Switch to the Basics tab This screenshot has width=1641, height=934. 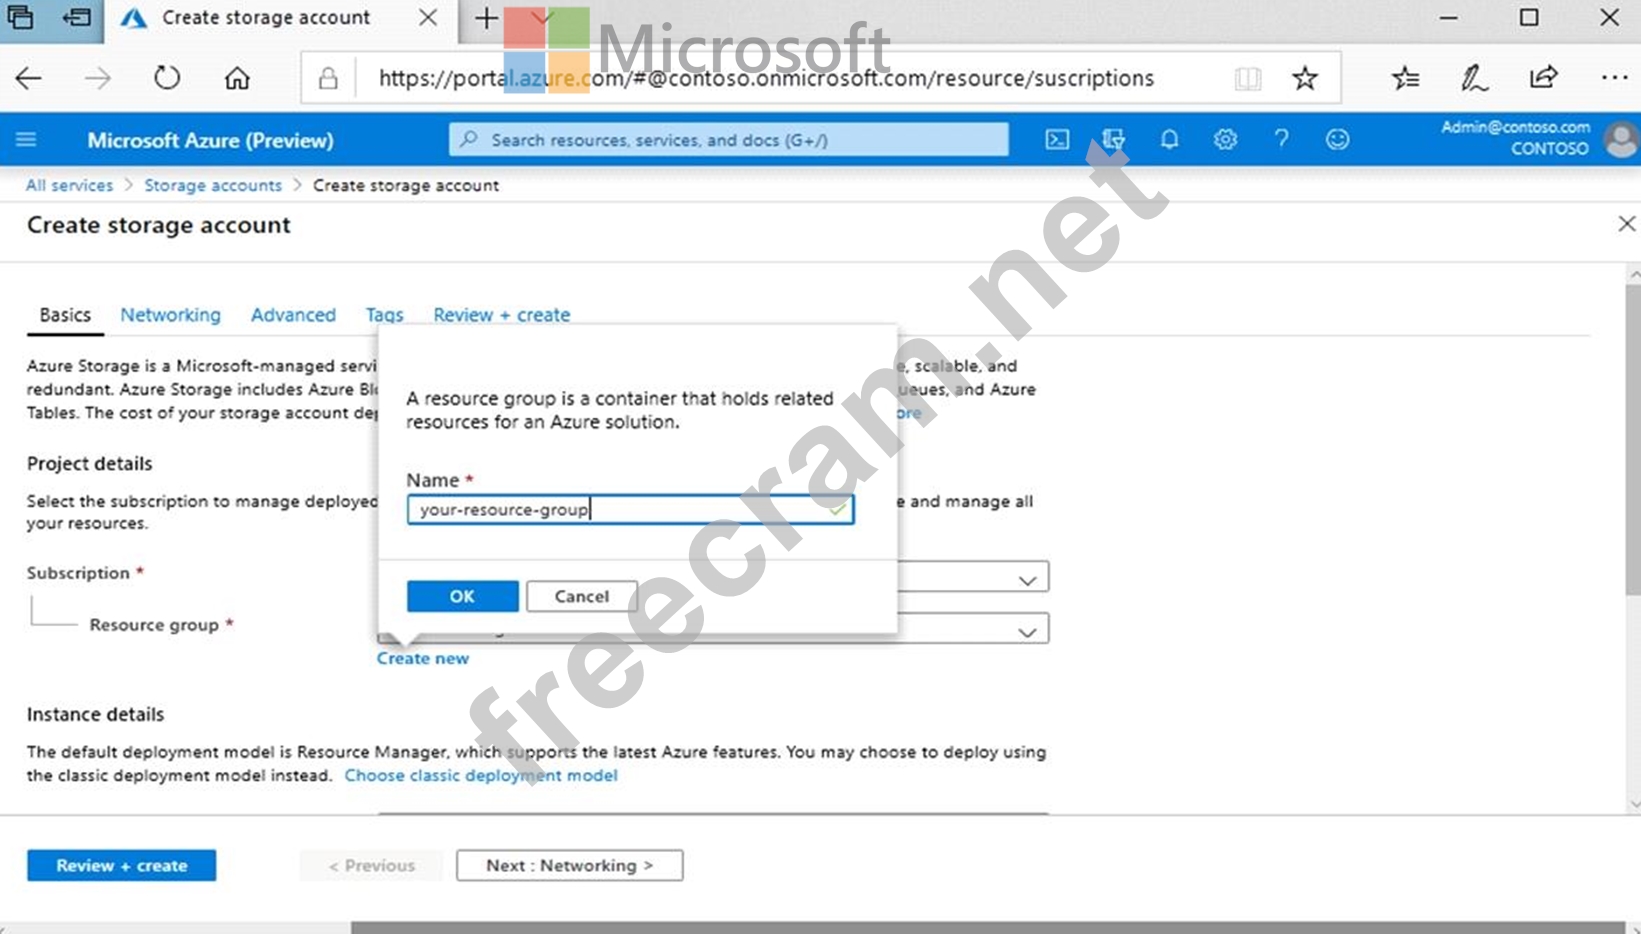(x=65, y=315)
